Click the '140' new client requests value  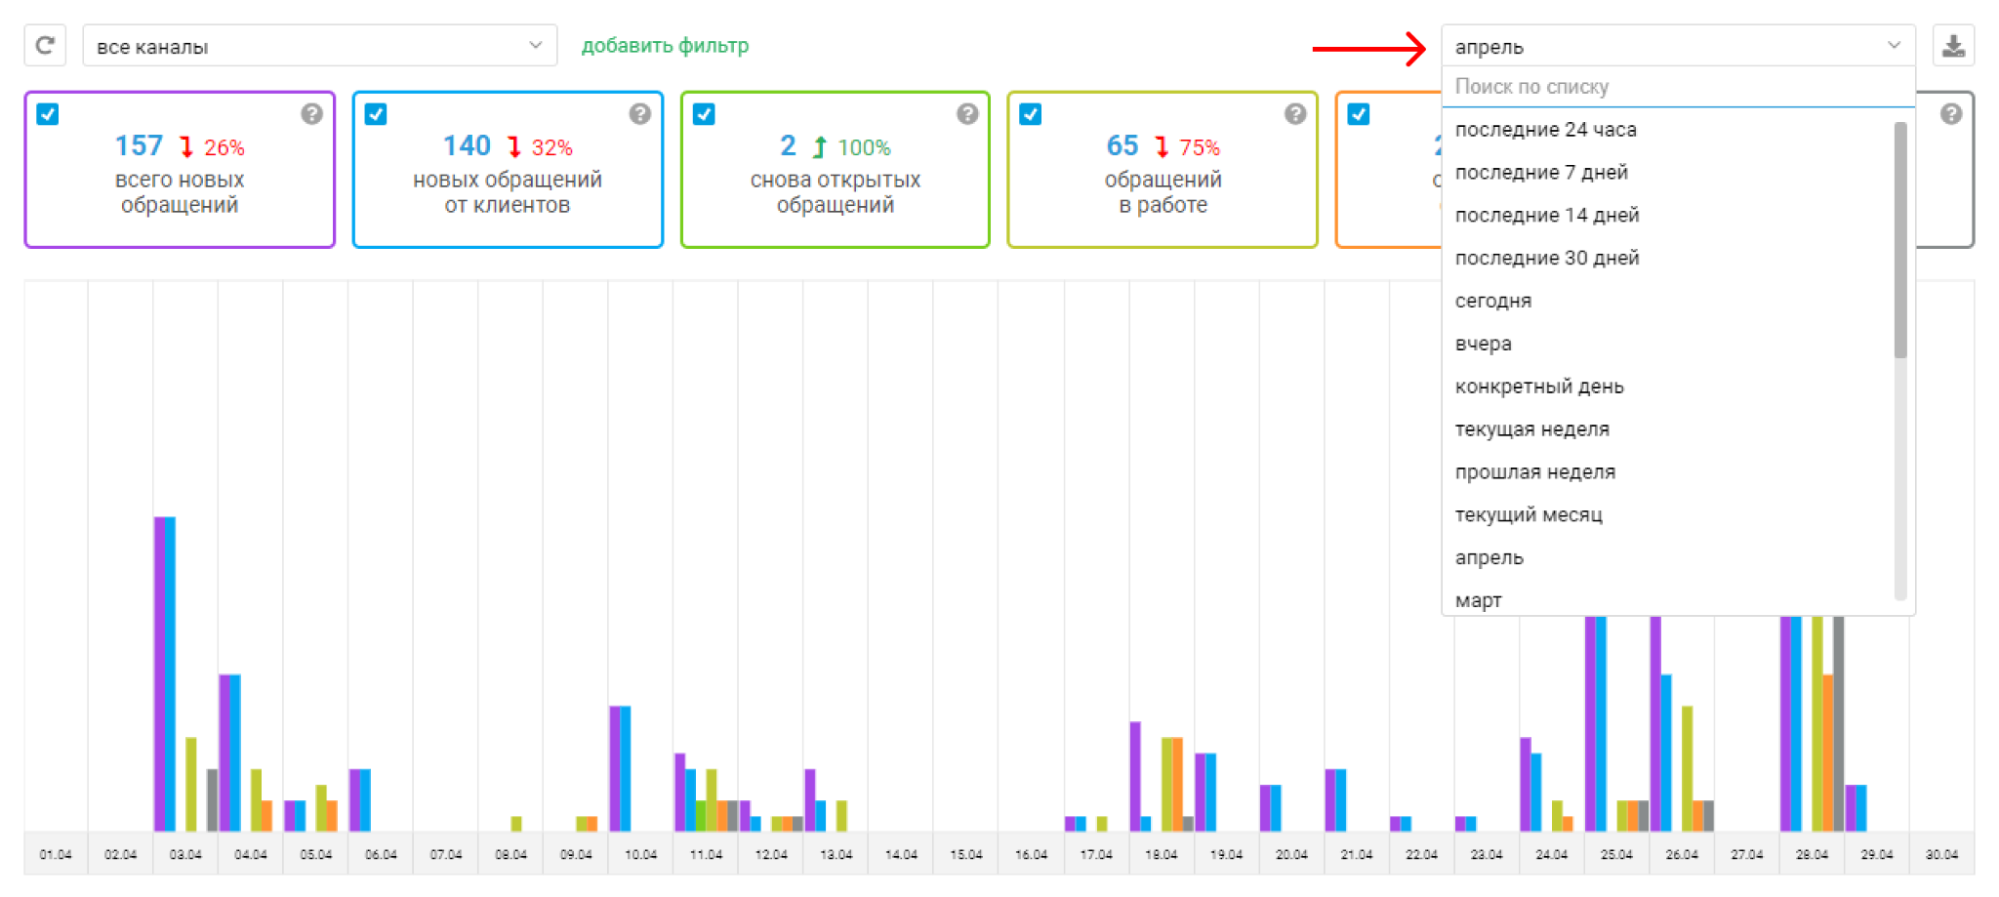(x=466, y=146)
